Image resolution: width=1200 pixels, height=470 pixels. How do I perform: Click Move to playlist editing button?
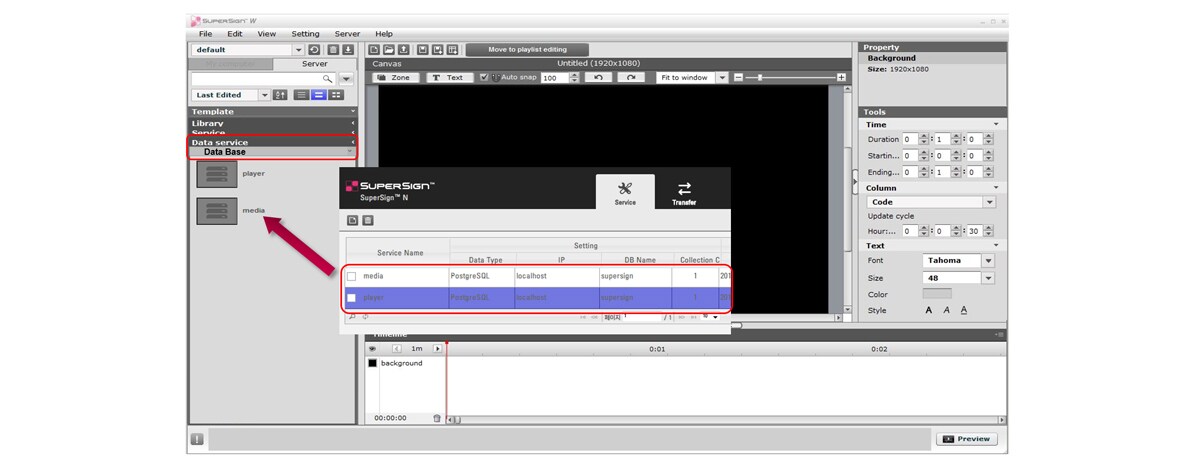526,49
